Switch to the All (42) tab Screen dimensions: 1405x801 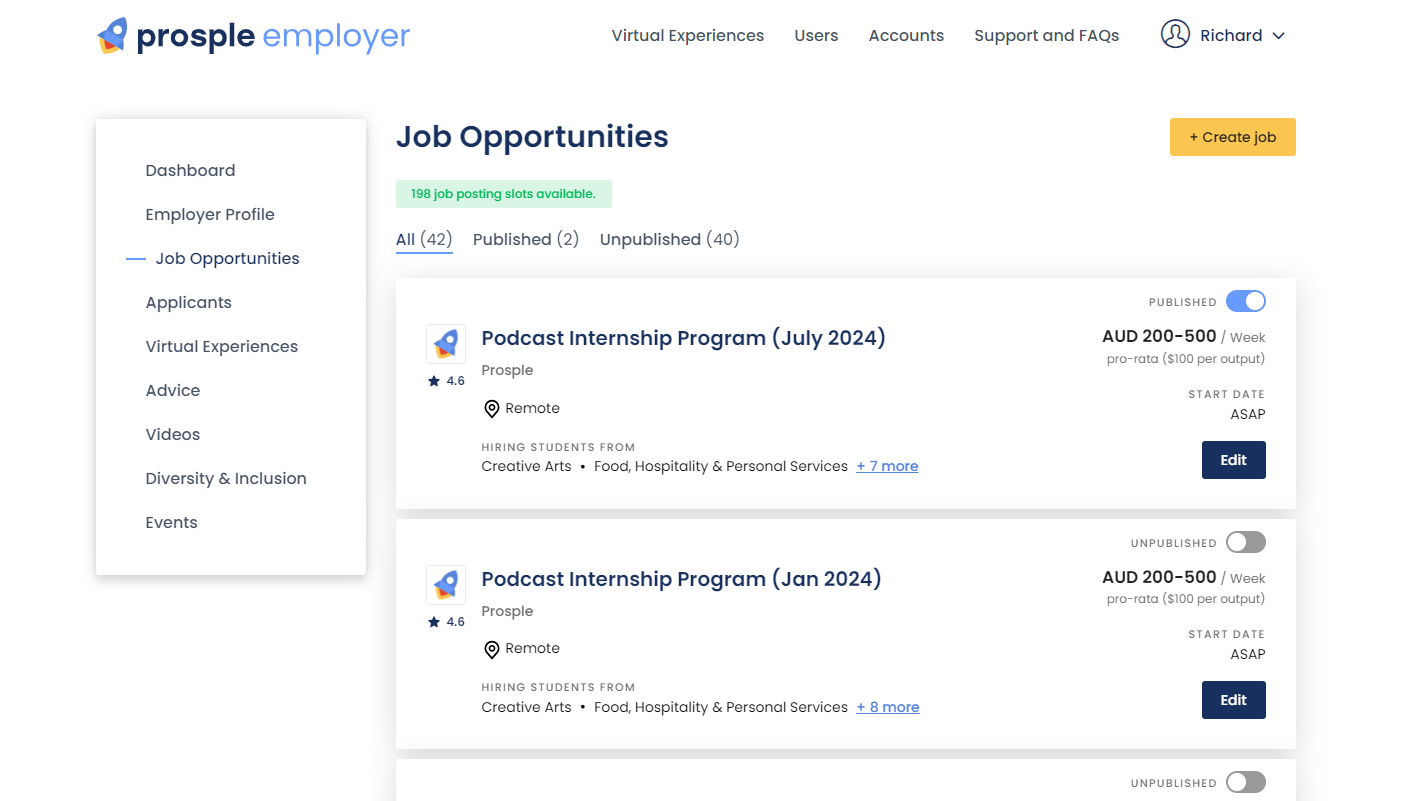[x=424, y=239]
